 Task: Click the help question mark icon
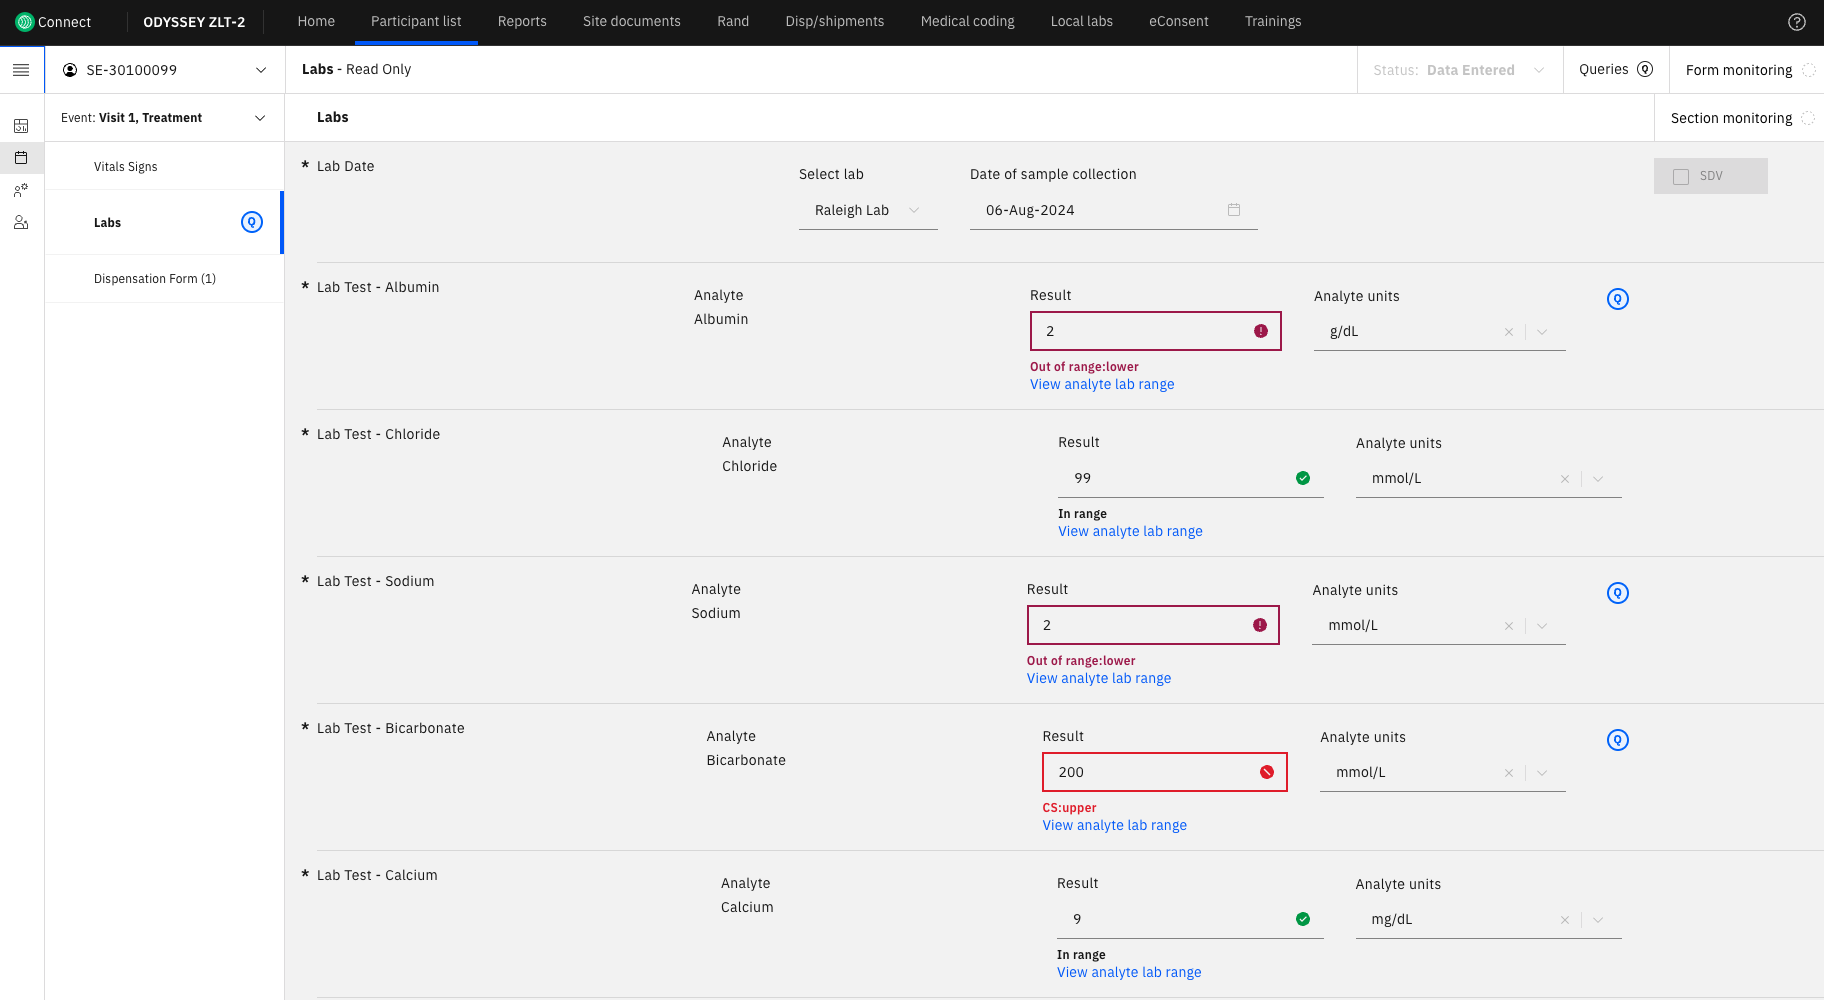point(1796,22)
